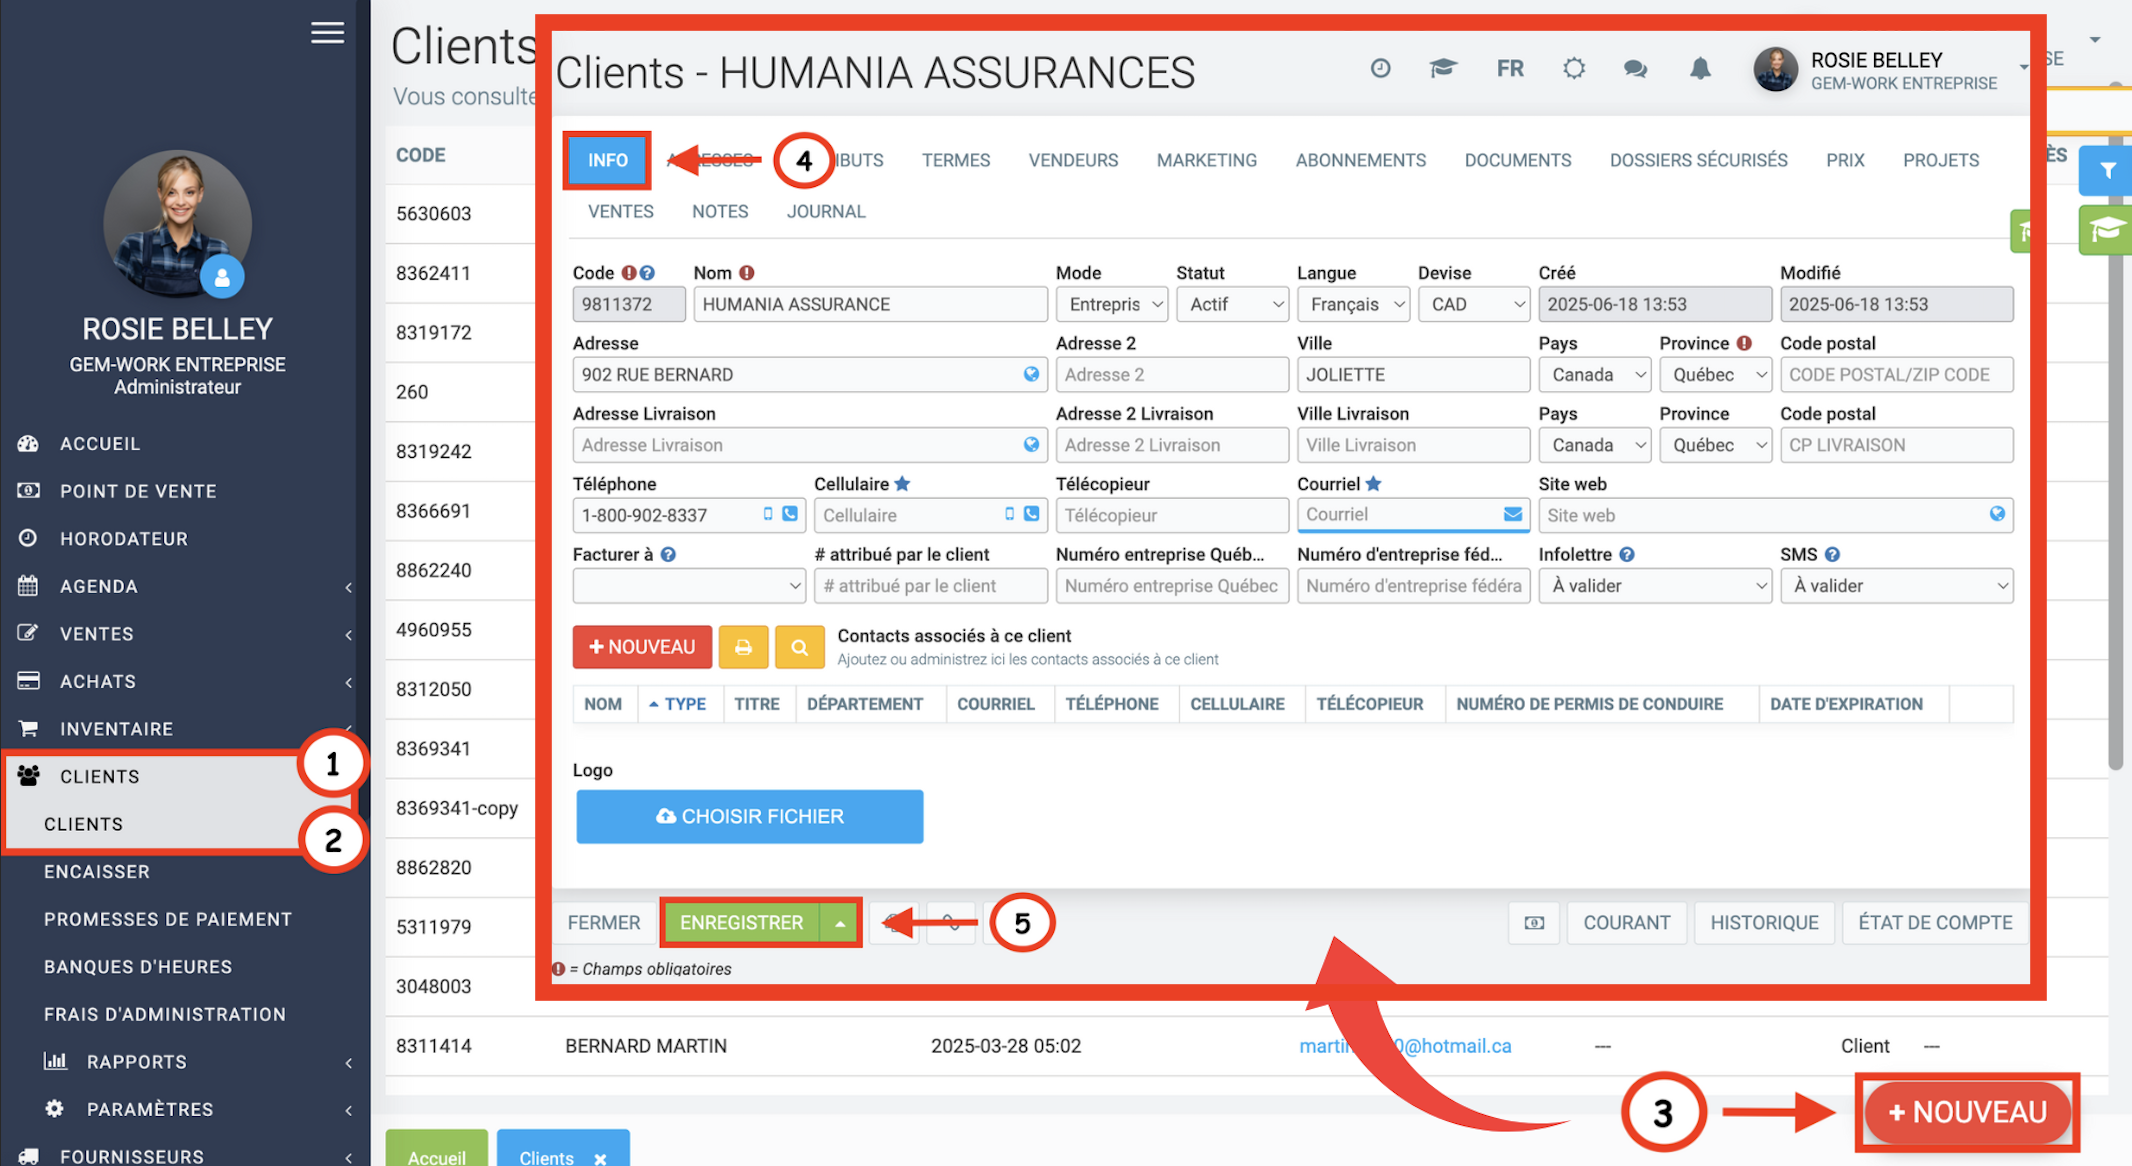Click the graduation cap help icon
This screenshot has width=2132, height=1166.
tap(1443, 69)
